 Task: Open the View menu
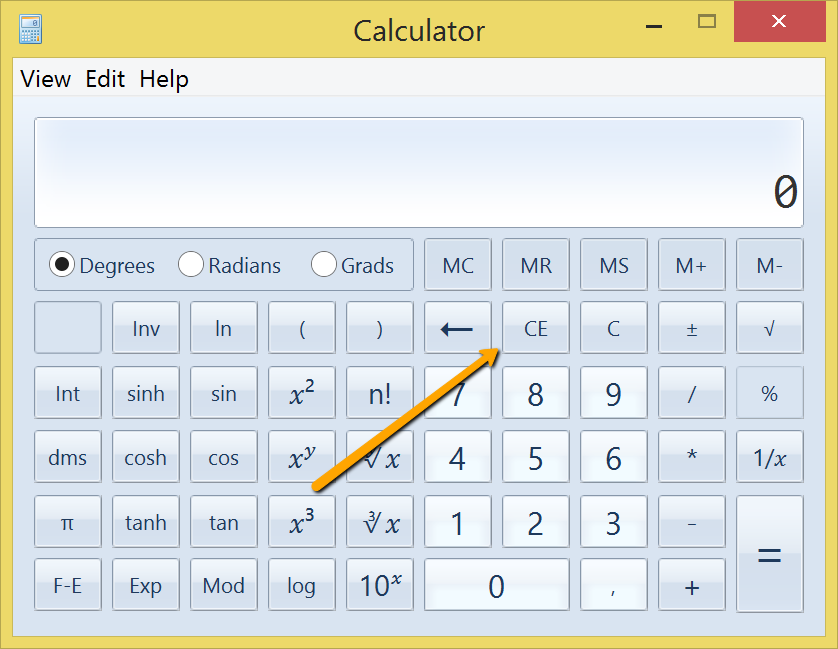pyautogui.click(x=46, y=79)
